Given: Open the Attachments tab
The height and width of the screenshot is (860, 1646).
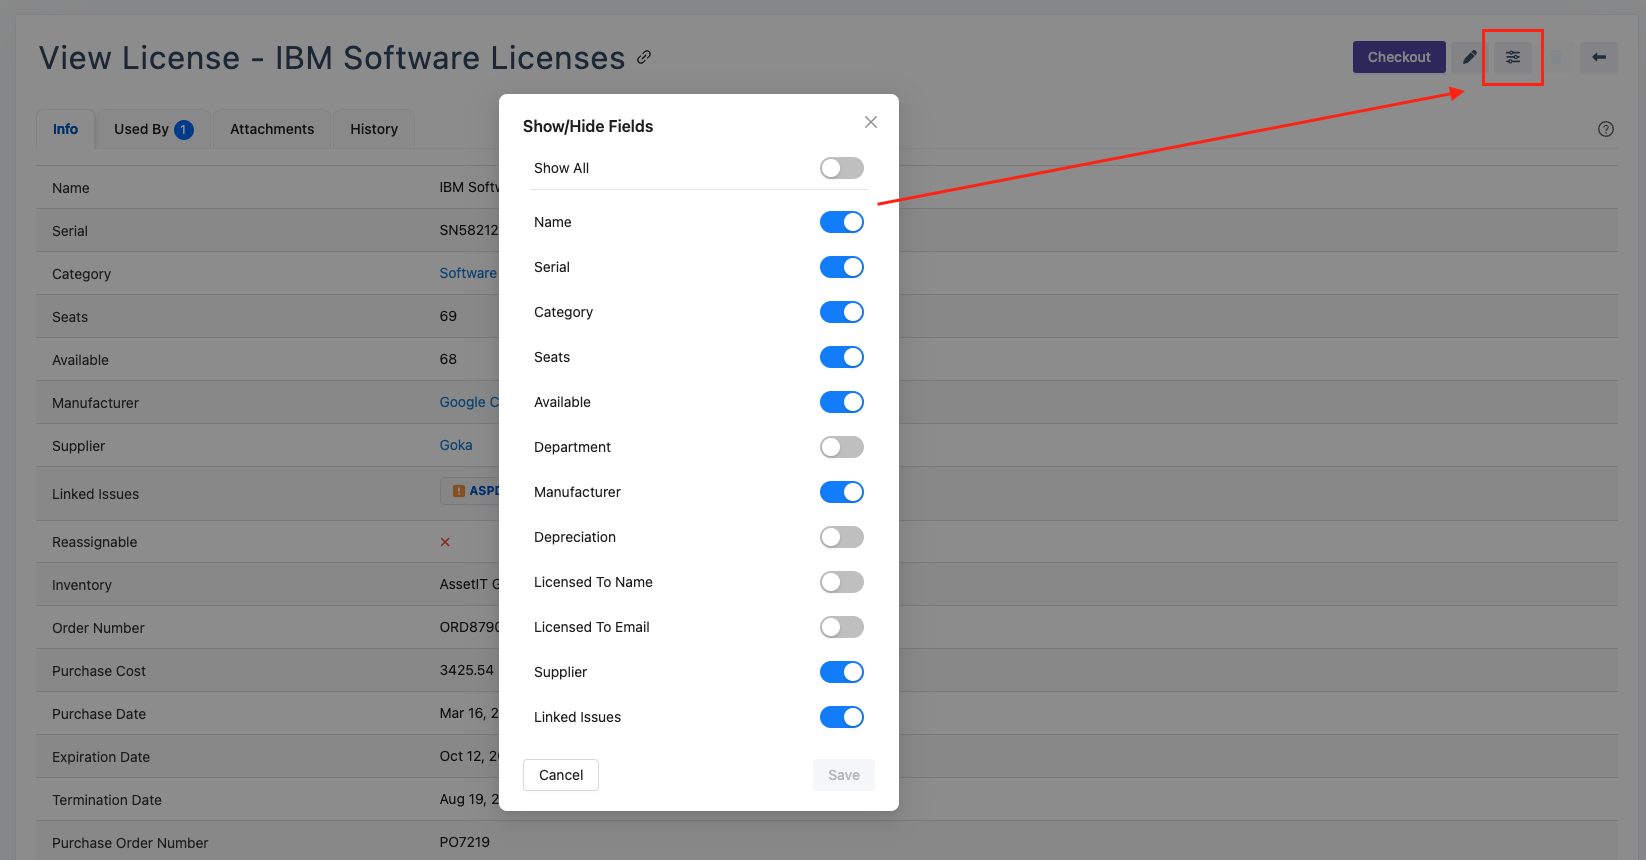Looking at the screenshot, I should click(x=272, y=129).
